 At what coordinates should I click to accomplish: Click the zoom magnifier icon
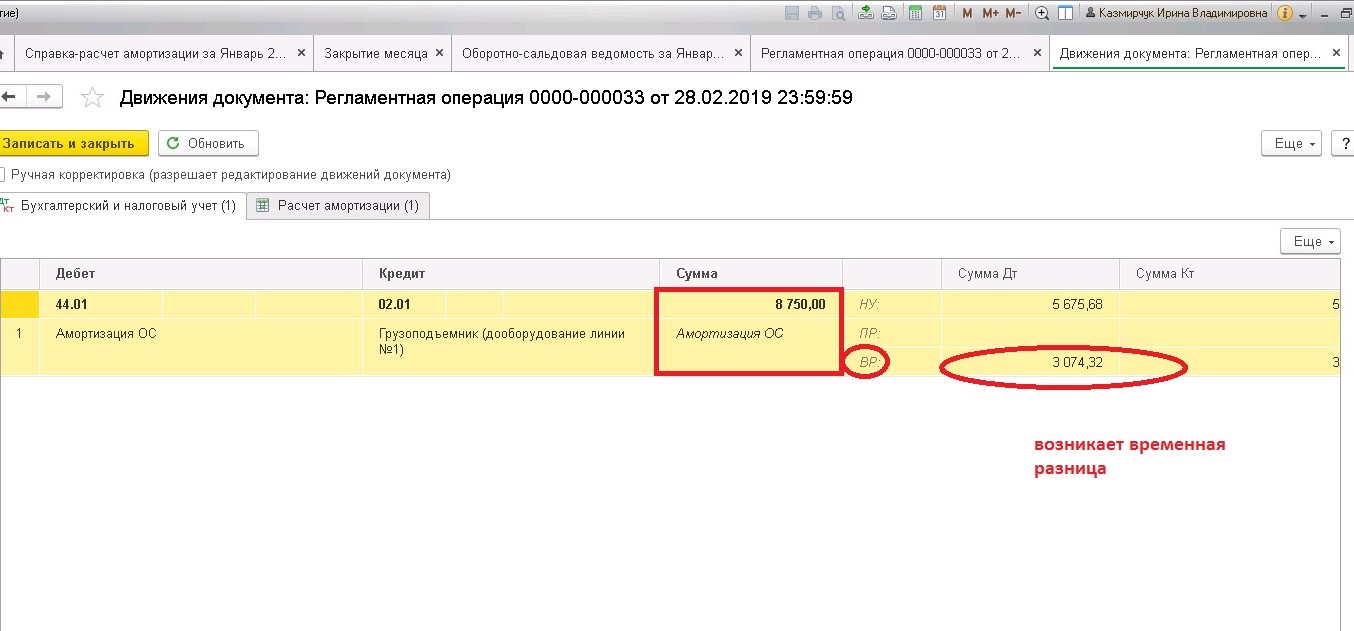[1042, 13]
